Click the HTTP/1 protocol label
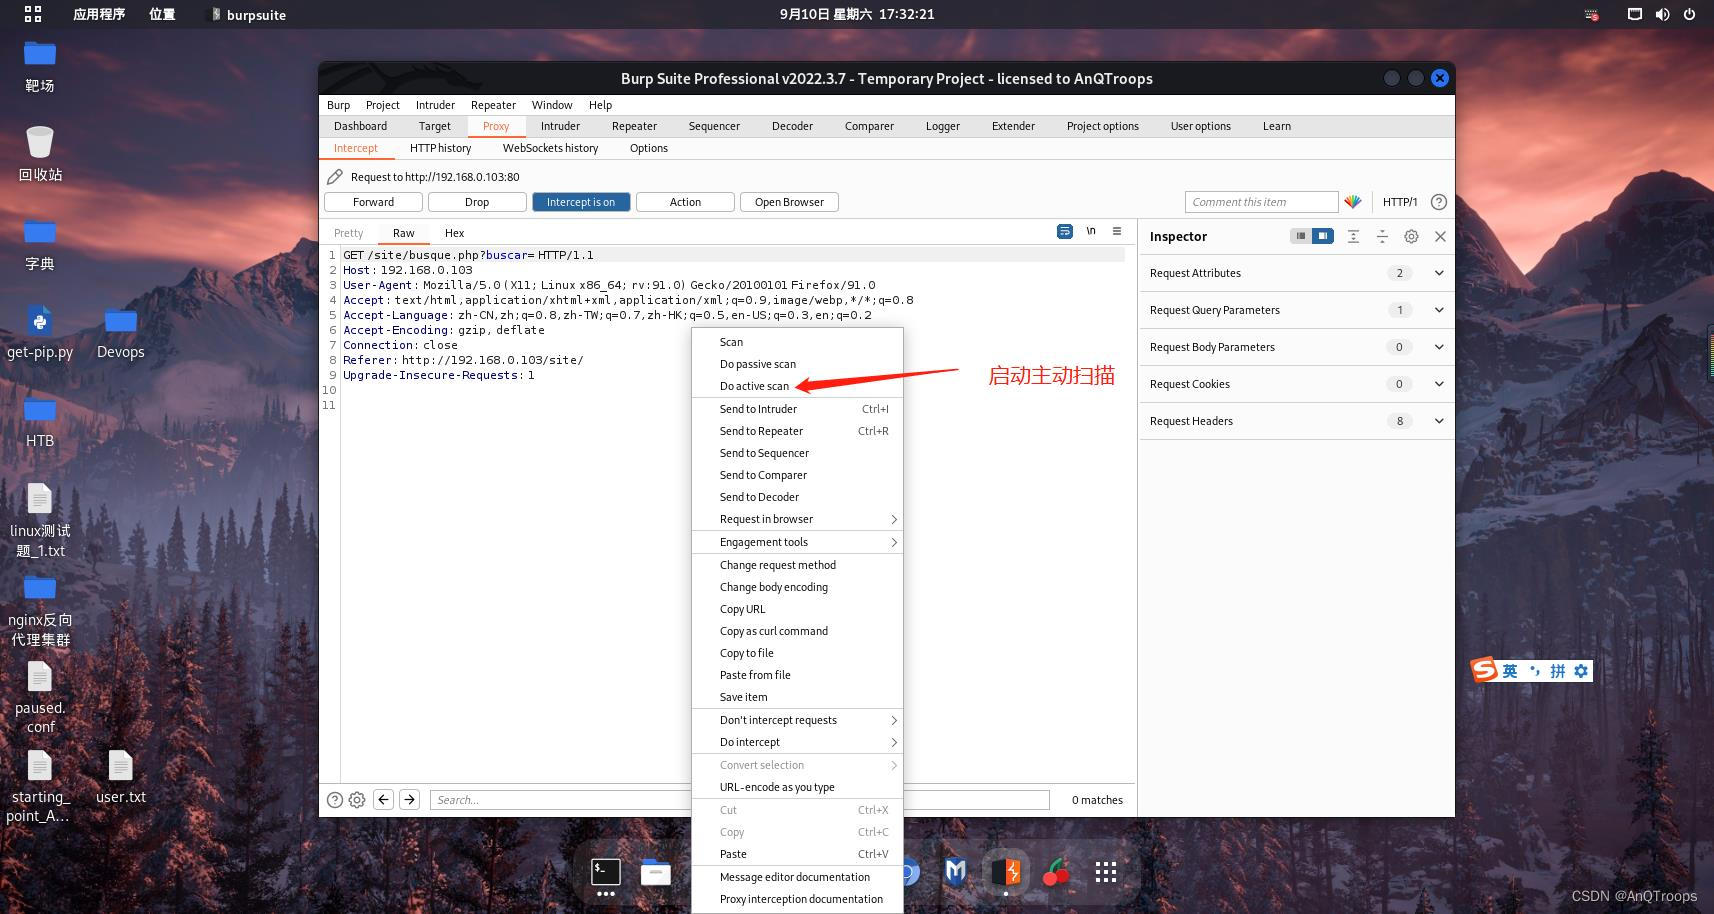Image resolution: width=1714 pixels, height=914 pixels. click(1400, 202)
